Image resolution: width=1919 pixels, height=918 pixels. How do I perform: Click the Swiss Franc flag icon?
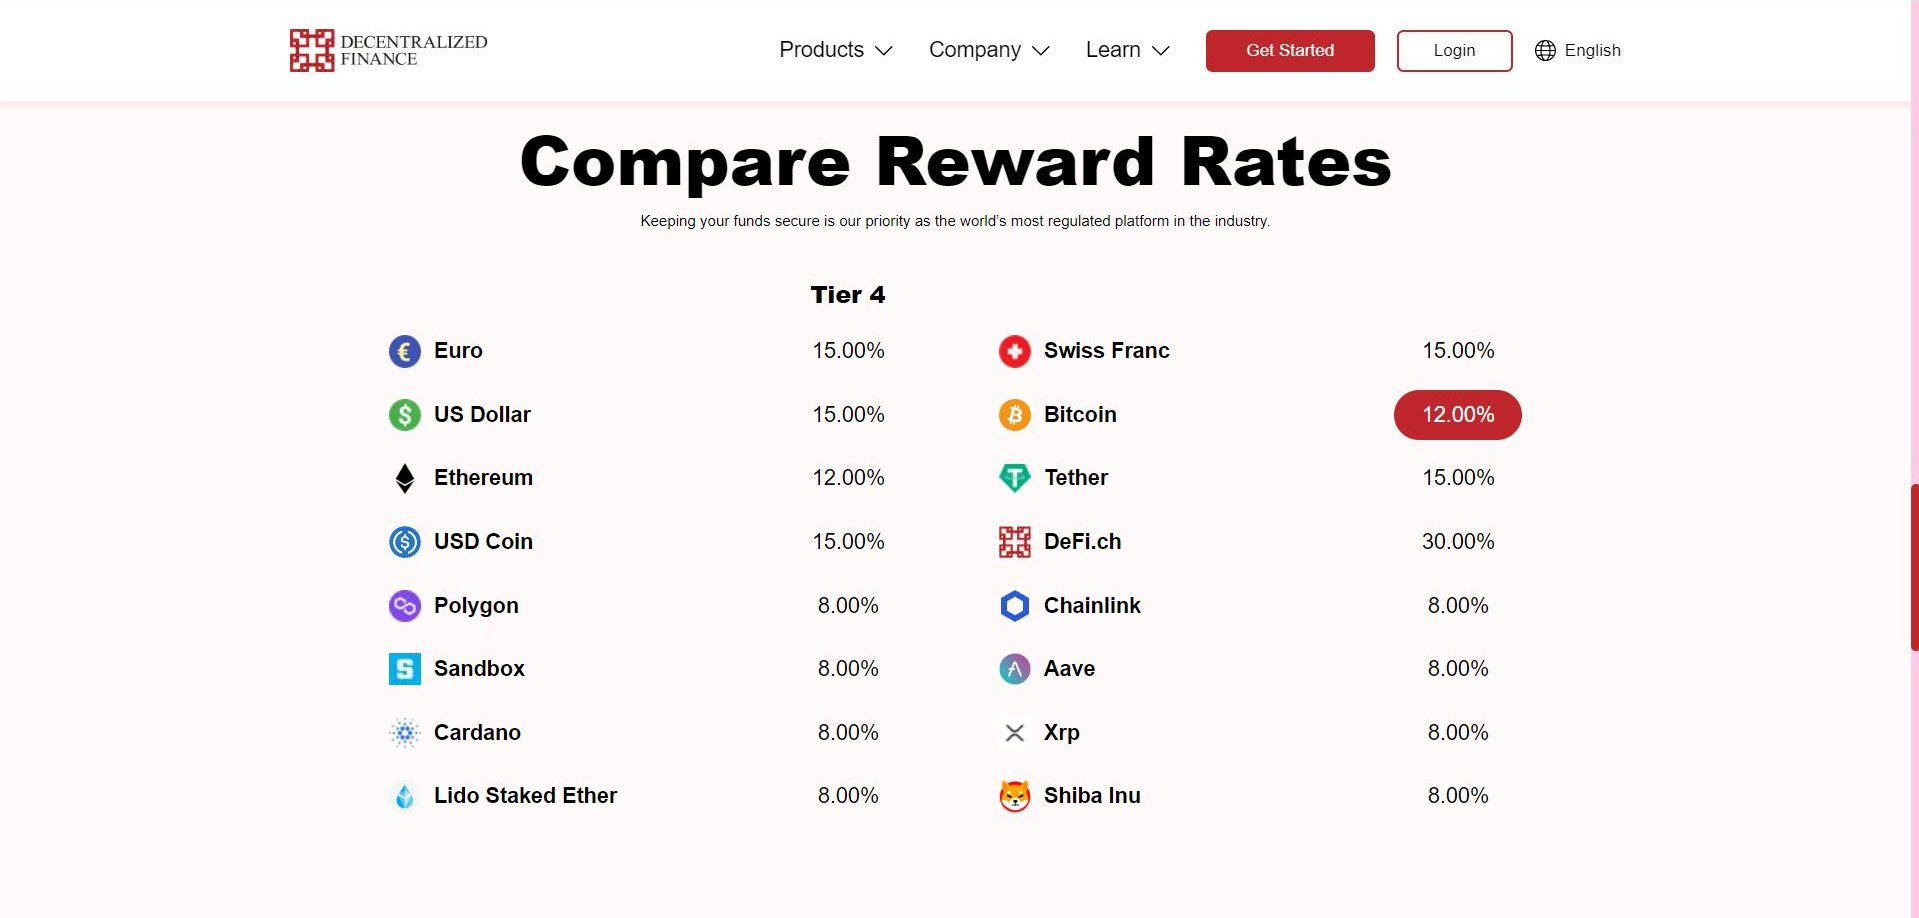click(x=1014, y=351)
